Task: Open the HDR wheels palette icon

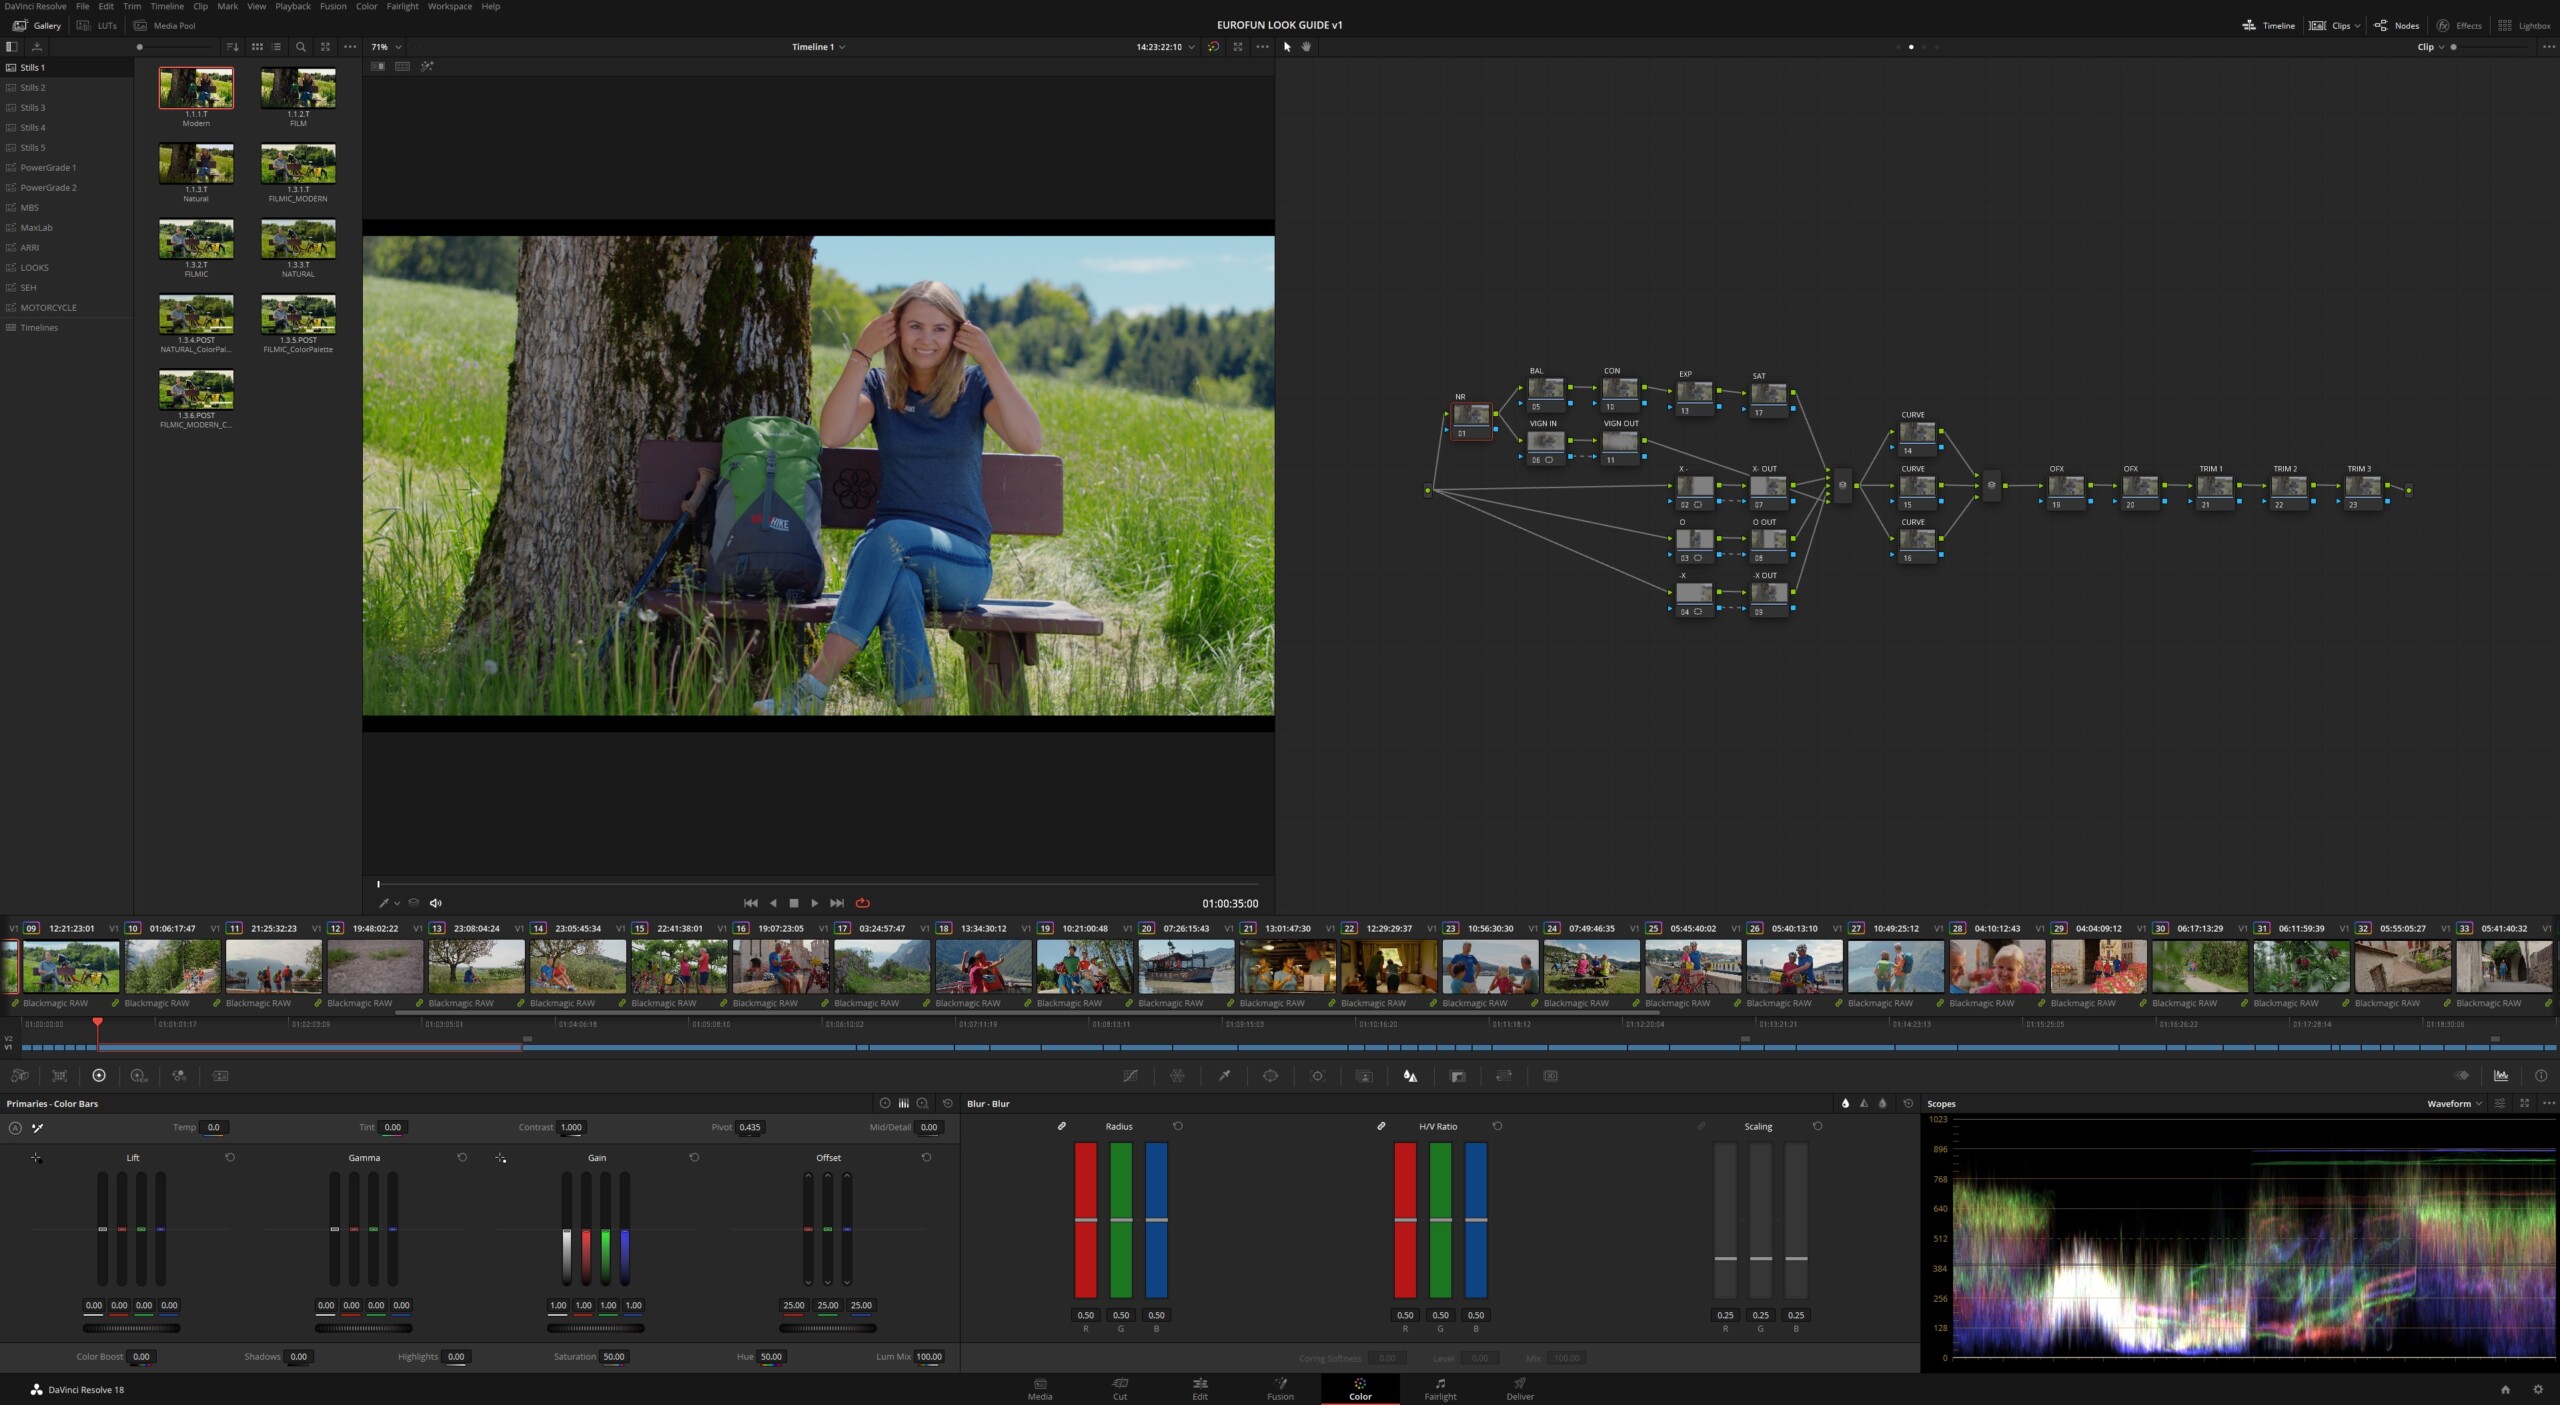Action: pos(138,1076)
